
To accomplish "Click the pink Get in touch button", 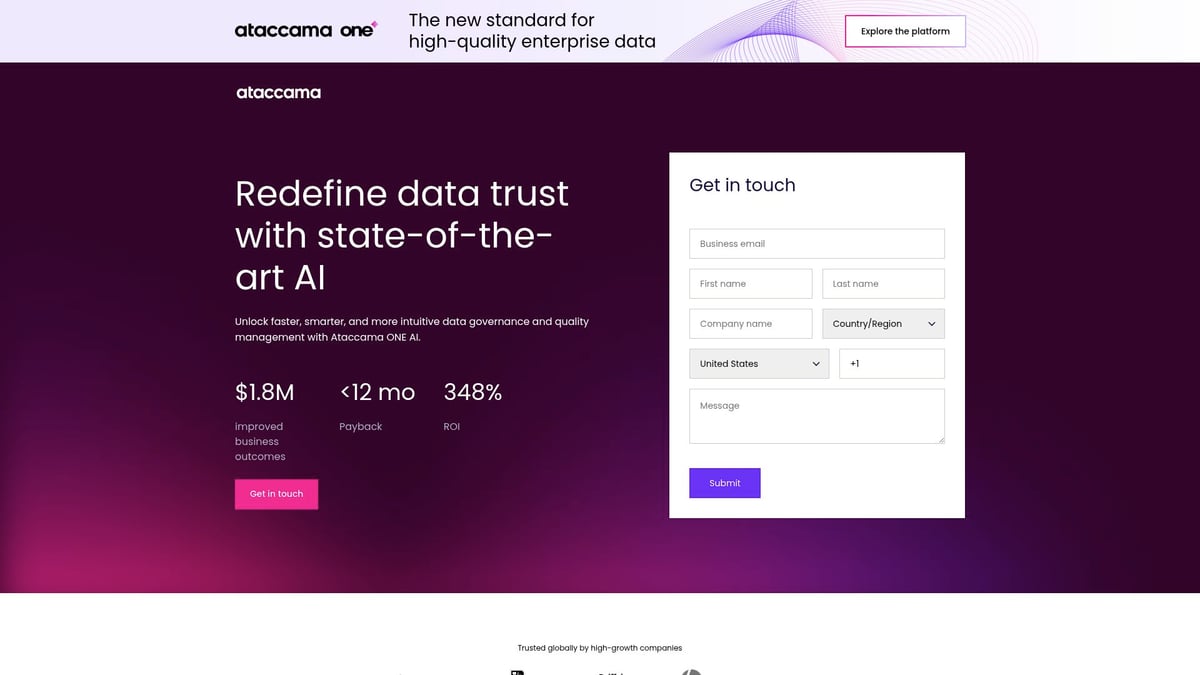I will pos(276,493).
